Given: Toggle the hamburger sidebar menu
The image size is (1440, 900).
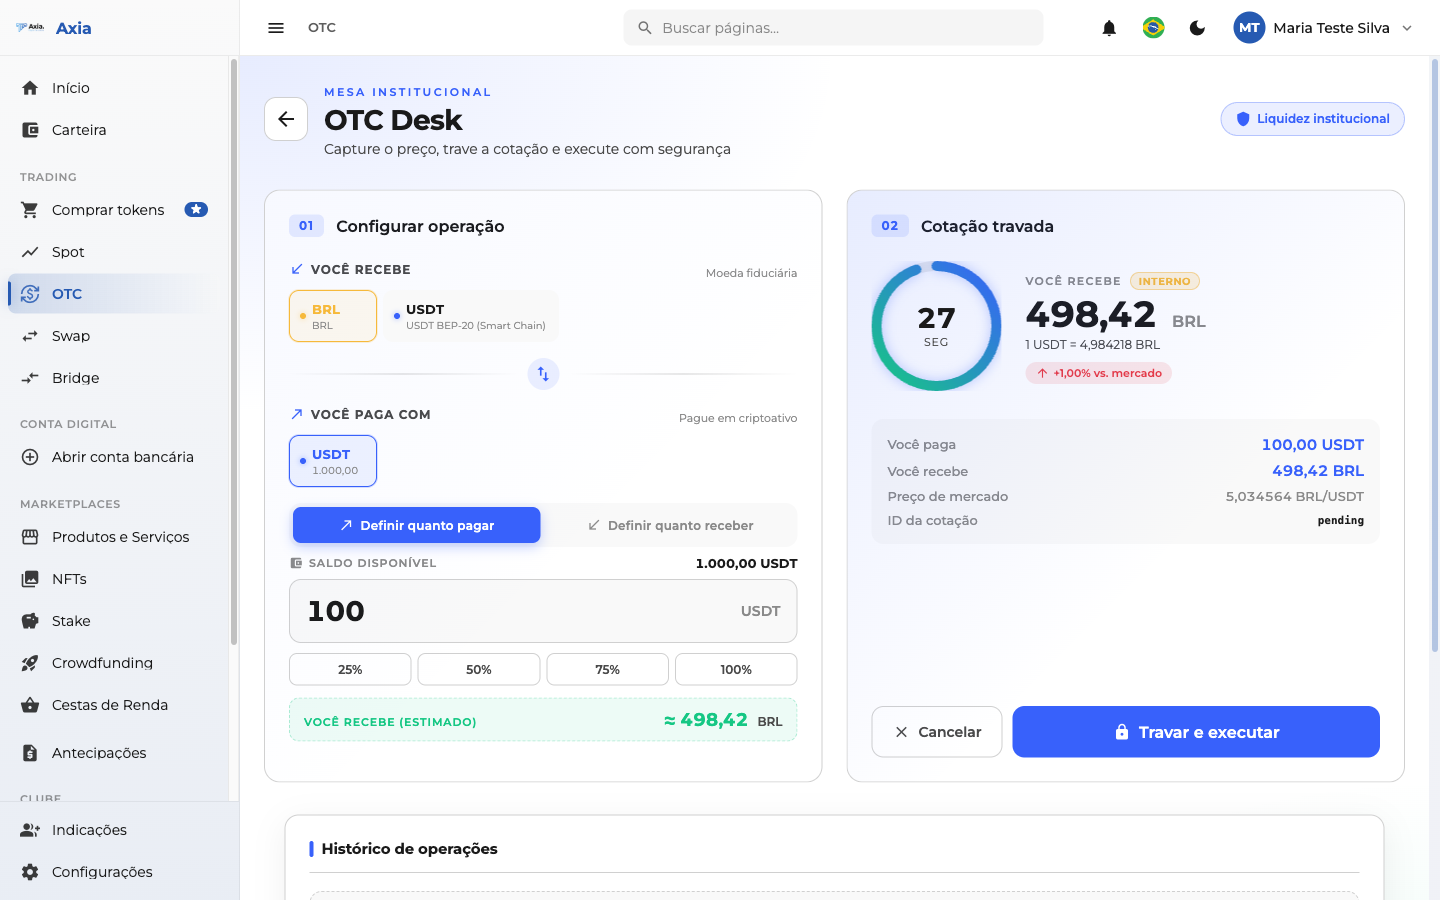Looking at the screenshot, I should (276, 28).
